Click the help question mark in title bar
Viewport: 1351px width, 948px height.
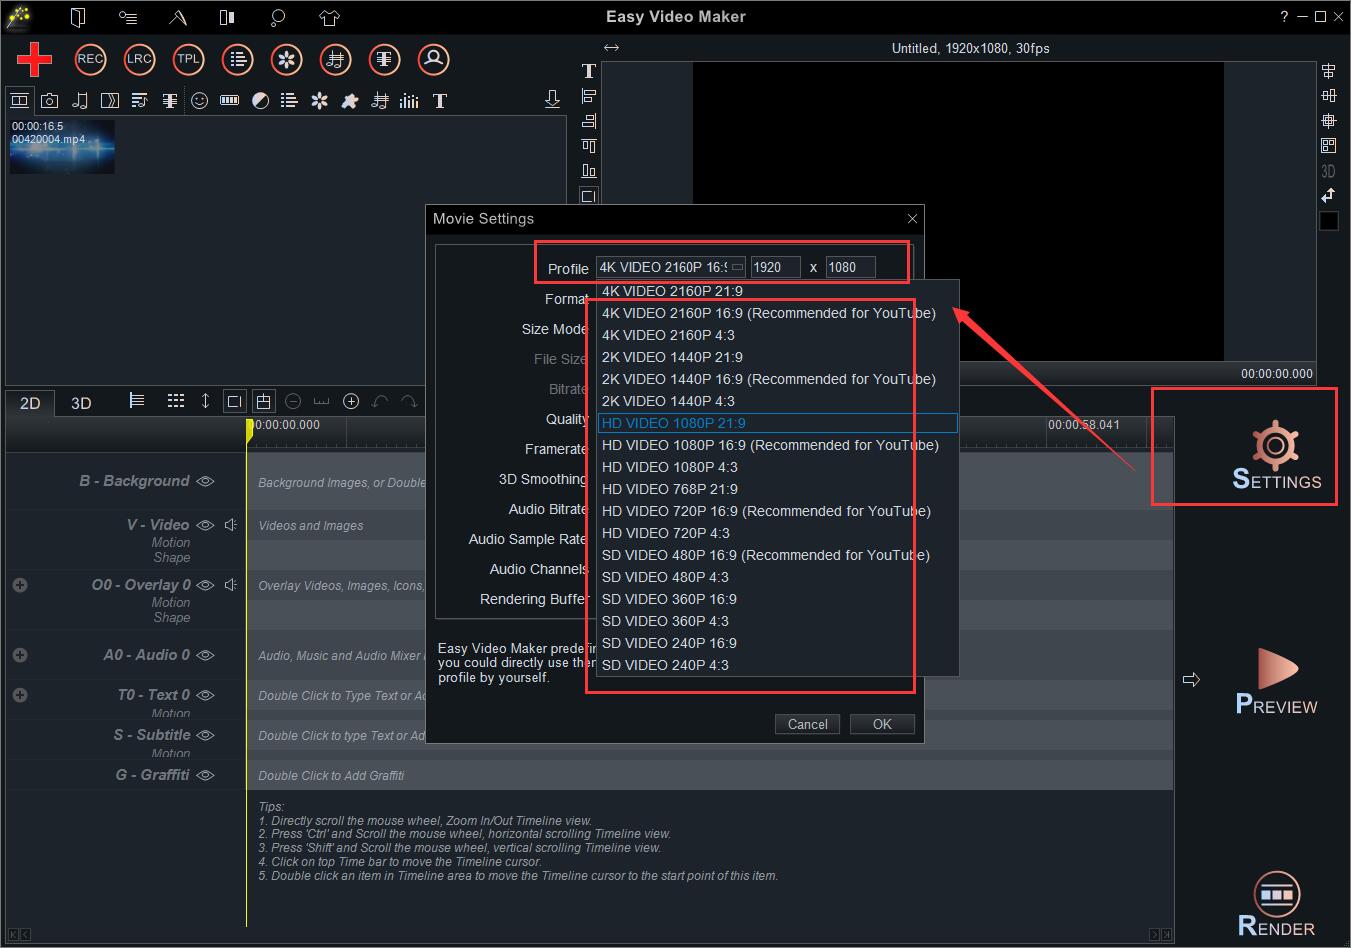1285,17
